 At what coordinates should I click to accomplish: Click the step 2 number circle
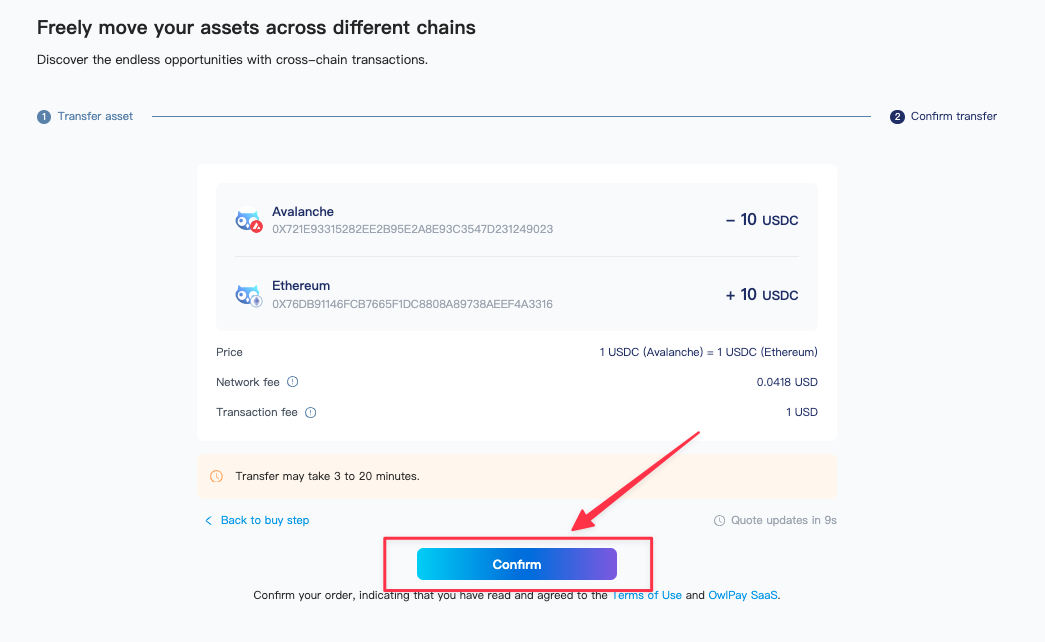point(897,117)
